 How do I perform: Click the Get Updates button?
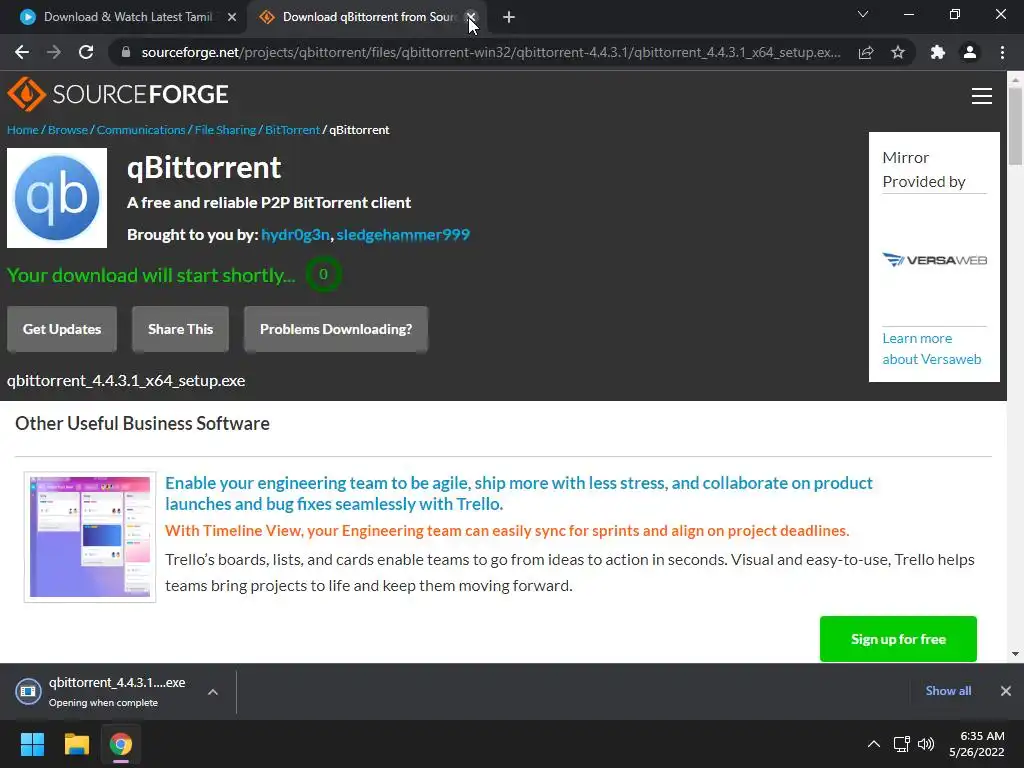[x=62, y=329]
